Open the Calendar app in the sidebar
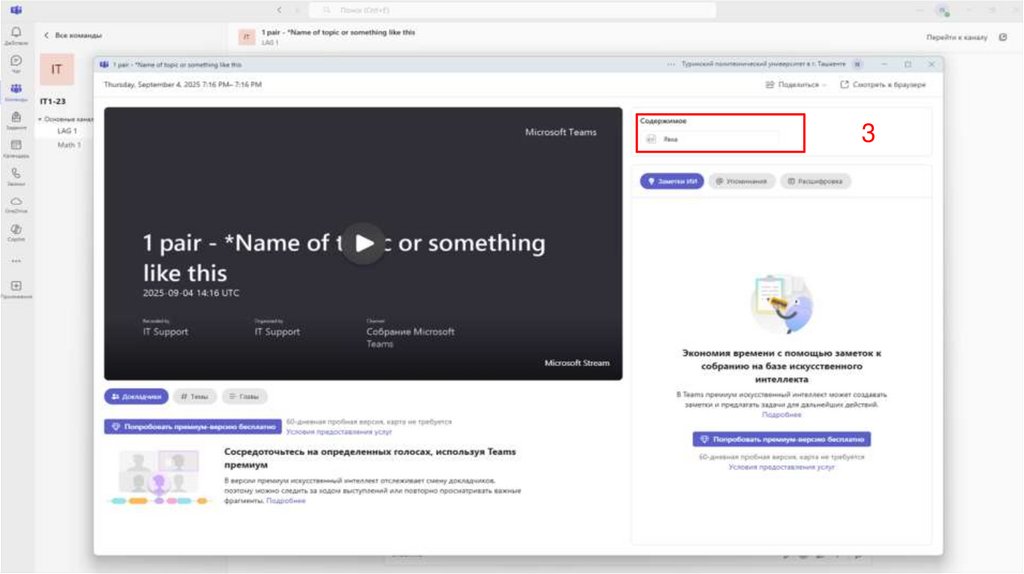 coord(16,145)
